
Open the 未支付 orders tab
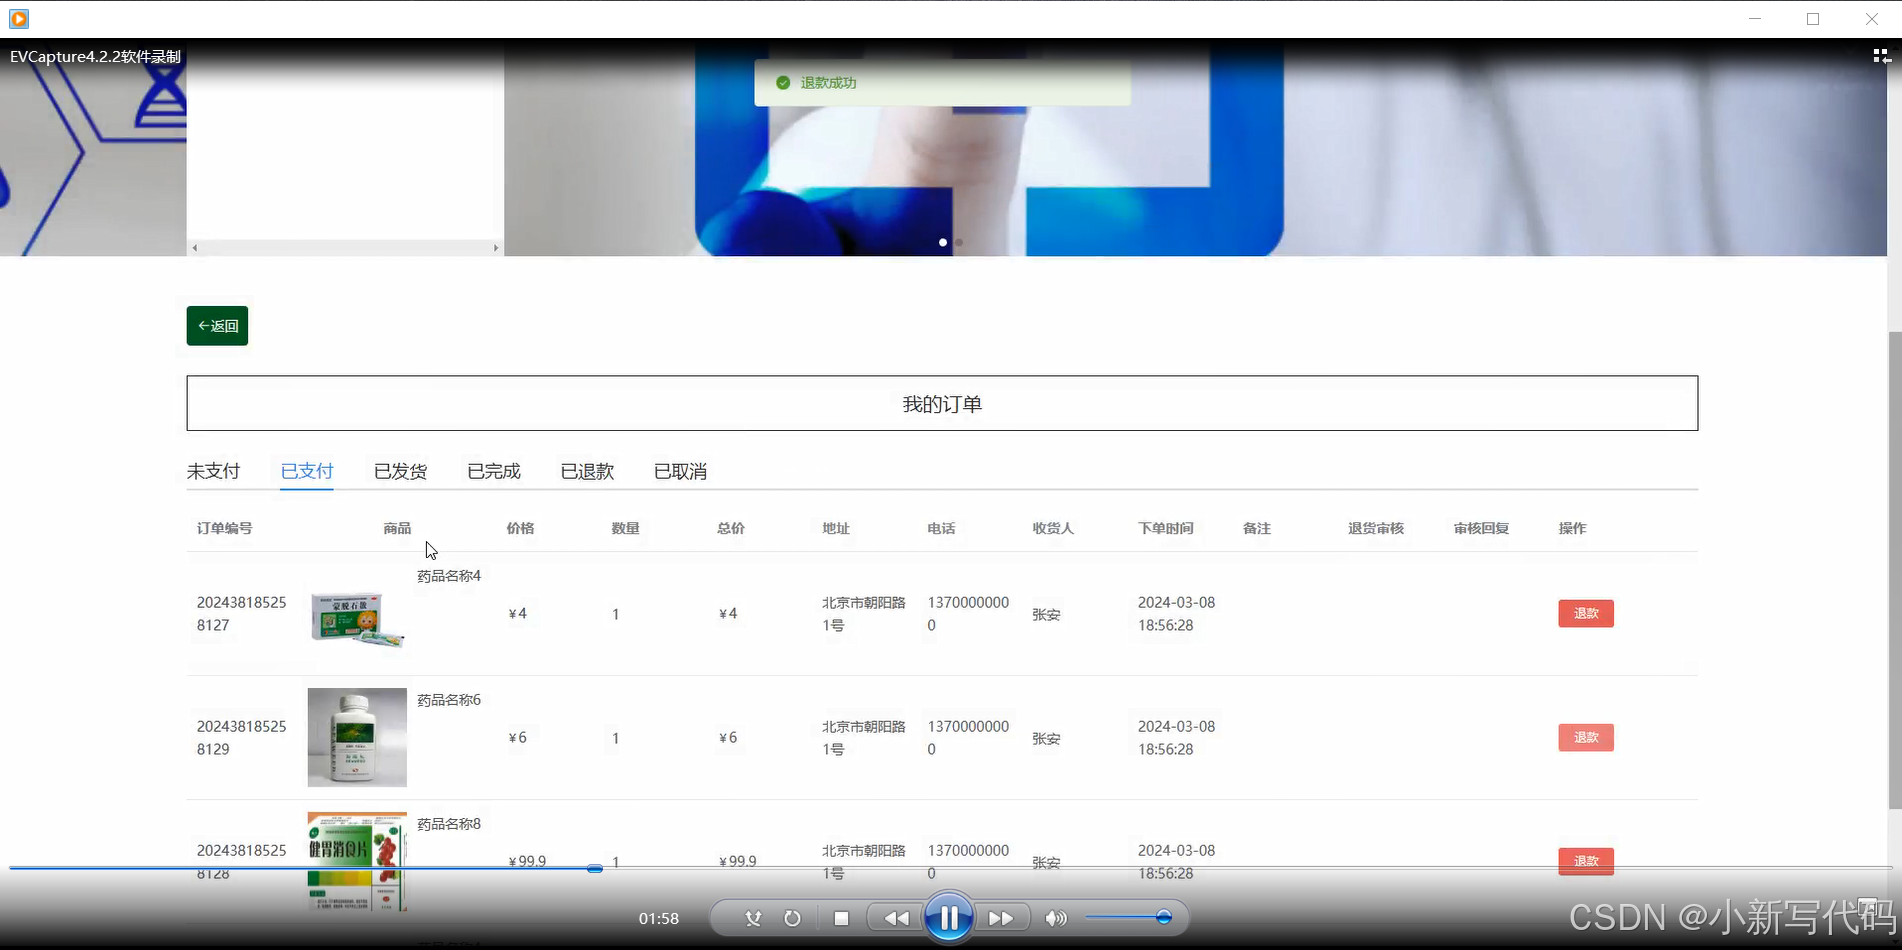click(213, 471)
